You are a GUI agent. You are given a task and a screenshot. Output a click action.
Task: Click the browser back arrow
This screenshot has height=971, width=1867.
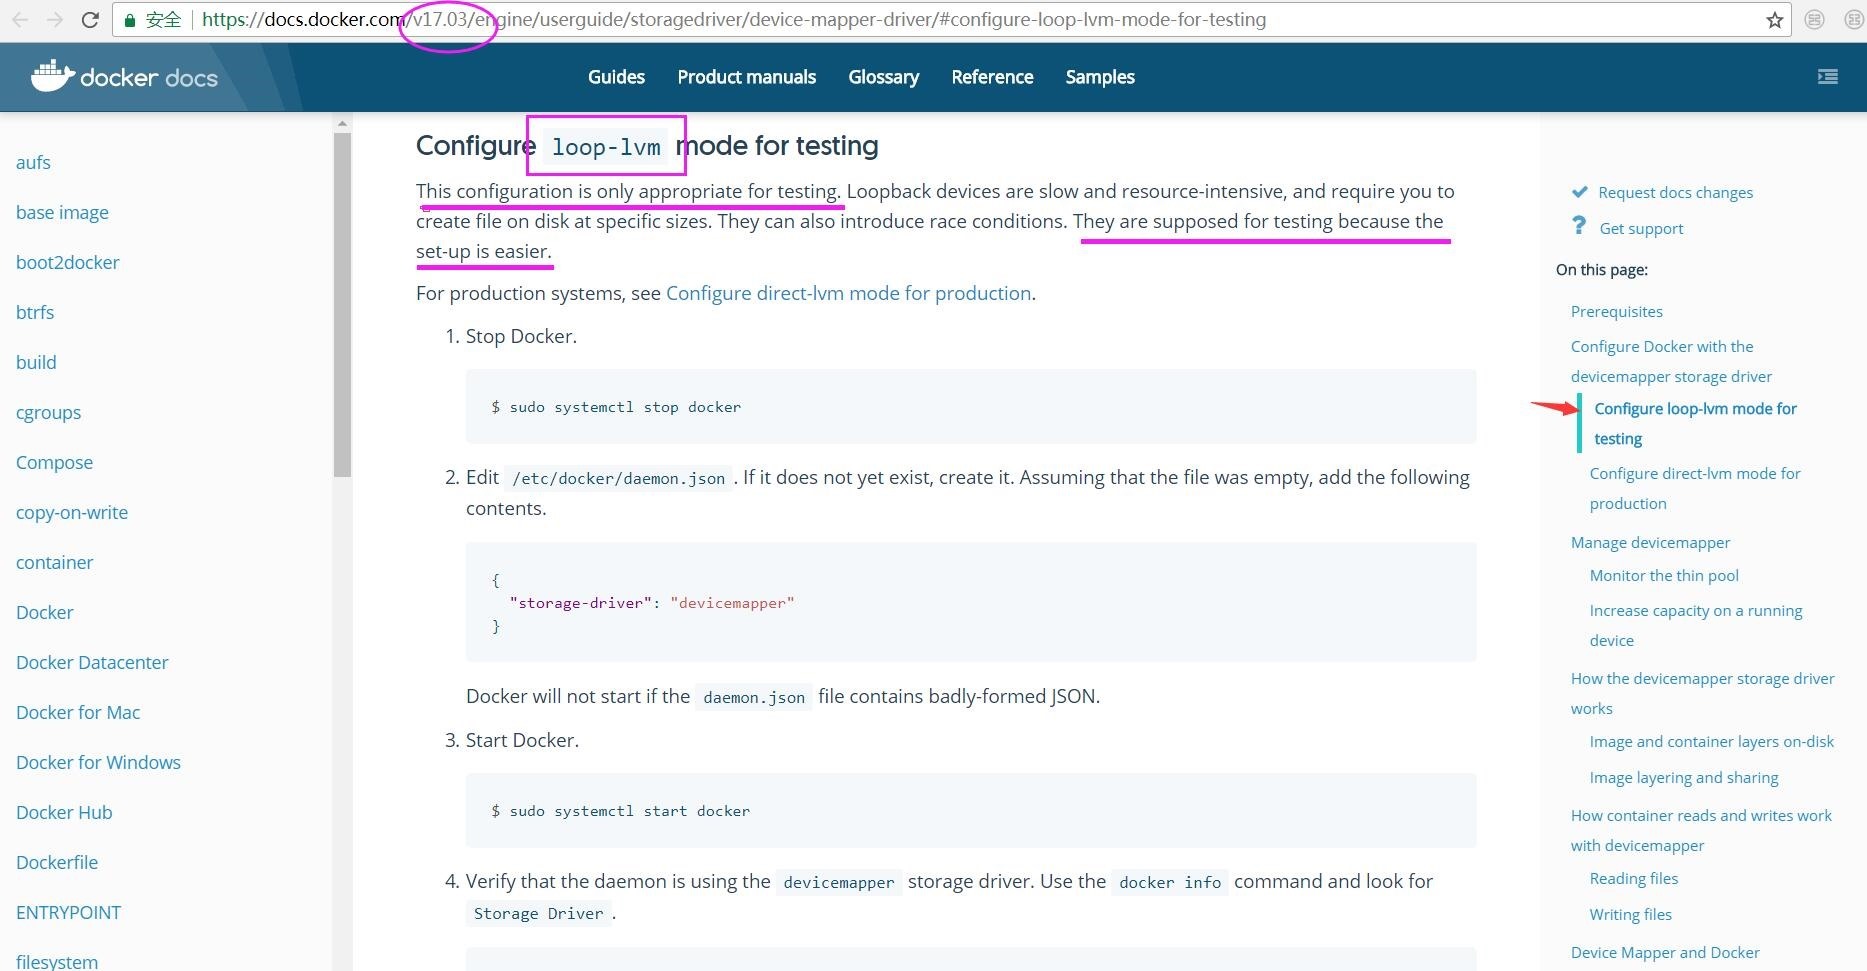point(20,20)
